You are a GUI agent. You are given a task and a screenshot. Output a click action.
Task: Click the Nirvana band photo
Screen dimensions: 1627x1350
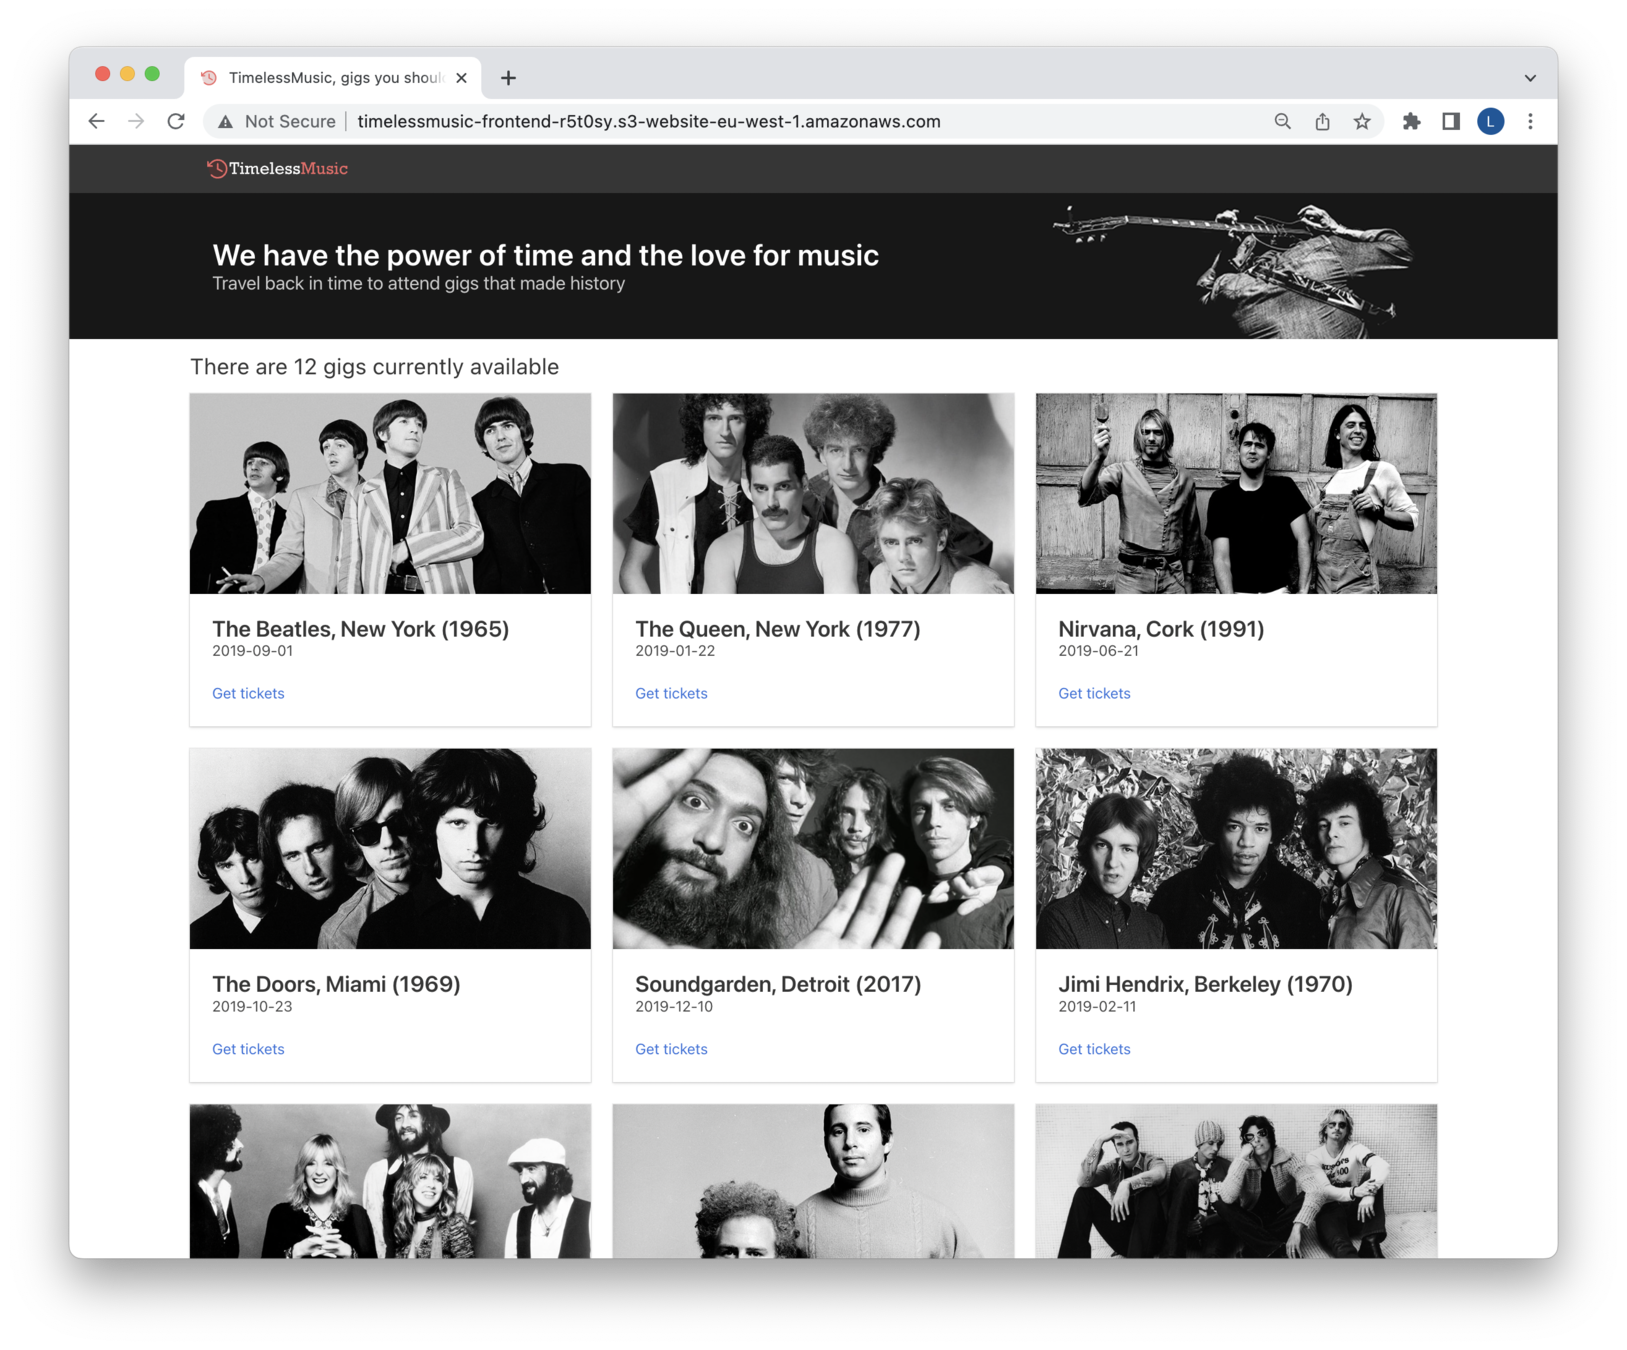1236,493
